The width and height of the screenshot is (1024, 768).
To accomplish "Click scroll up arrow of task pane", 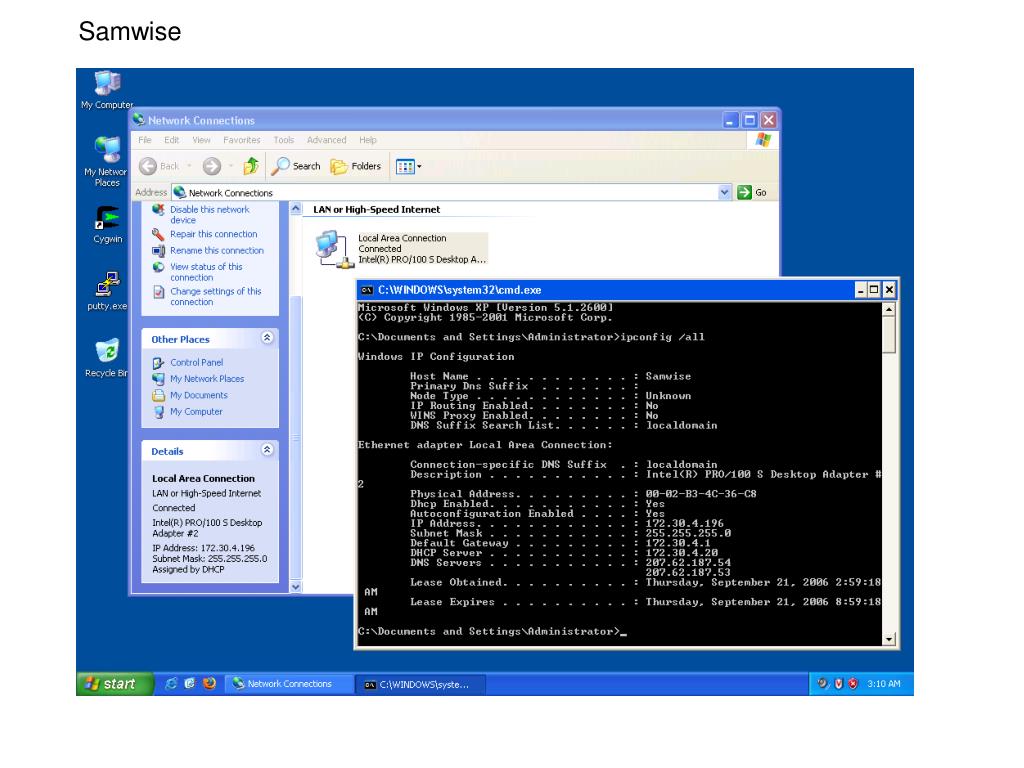I will coord(296,209).
